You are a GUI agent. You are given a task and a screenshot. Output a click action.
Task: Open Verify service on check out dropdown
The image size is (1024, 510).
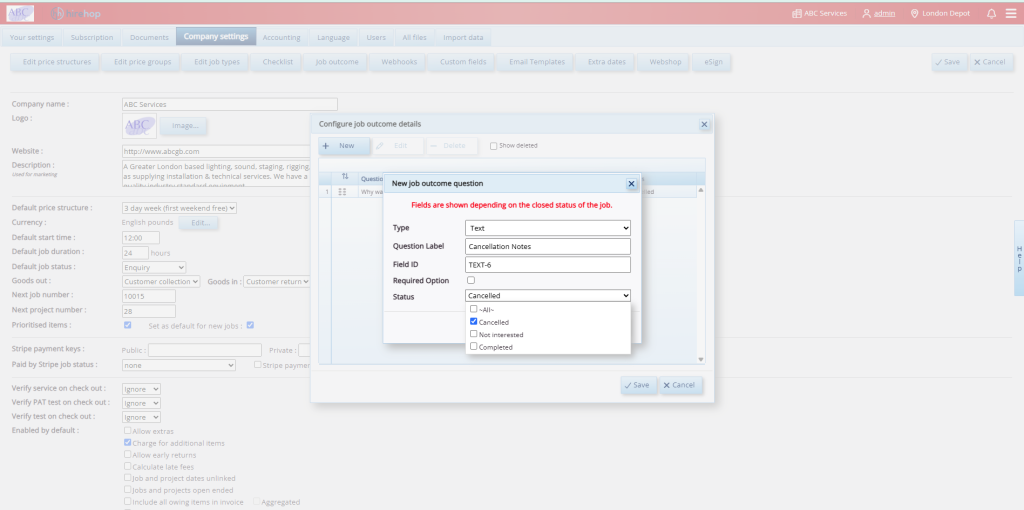[x=141, y=389]
